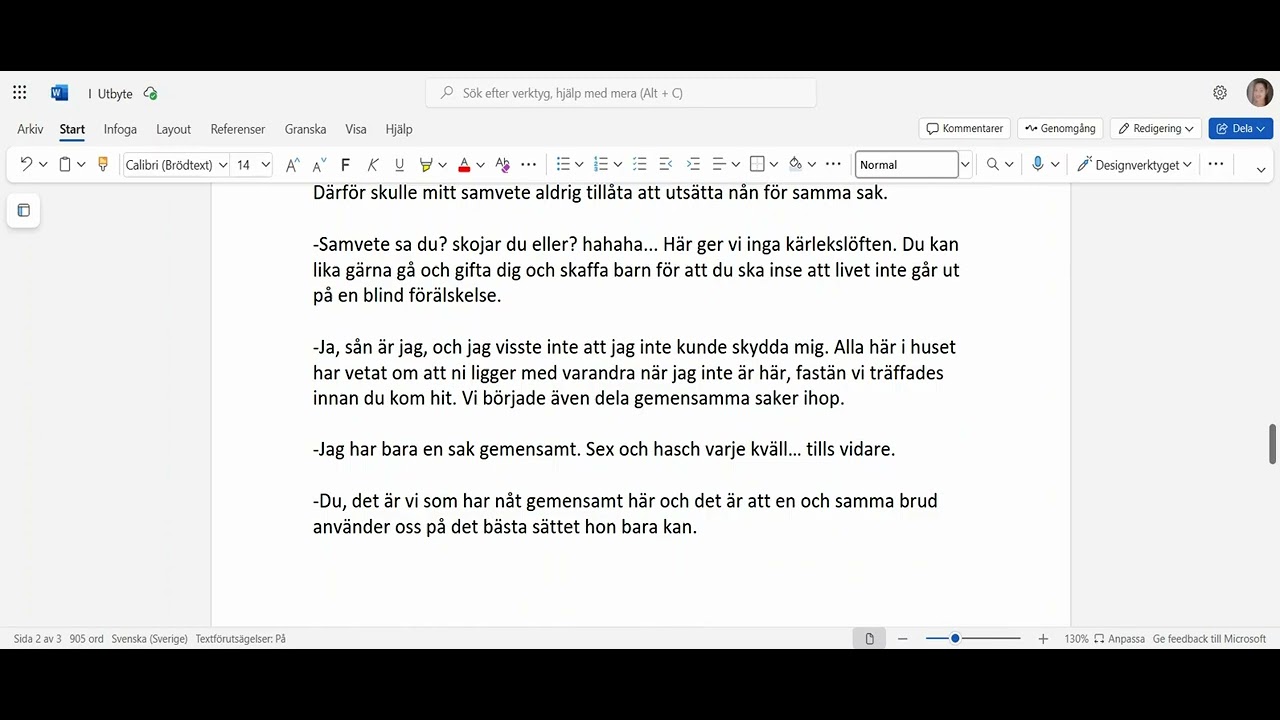Decrease paragraph indent

point(666,165)
